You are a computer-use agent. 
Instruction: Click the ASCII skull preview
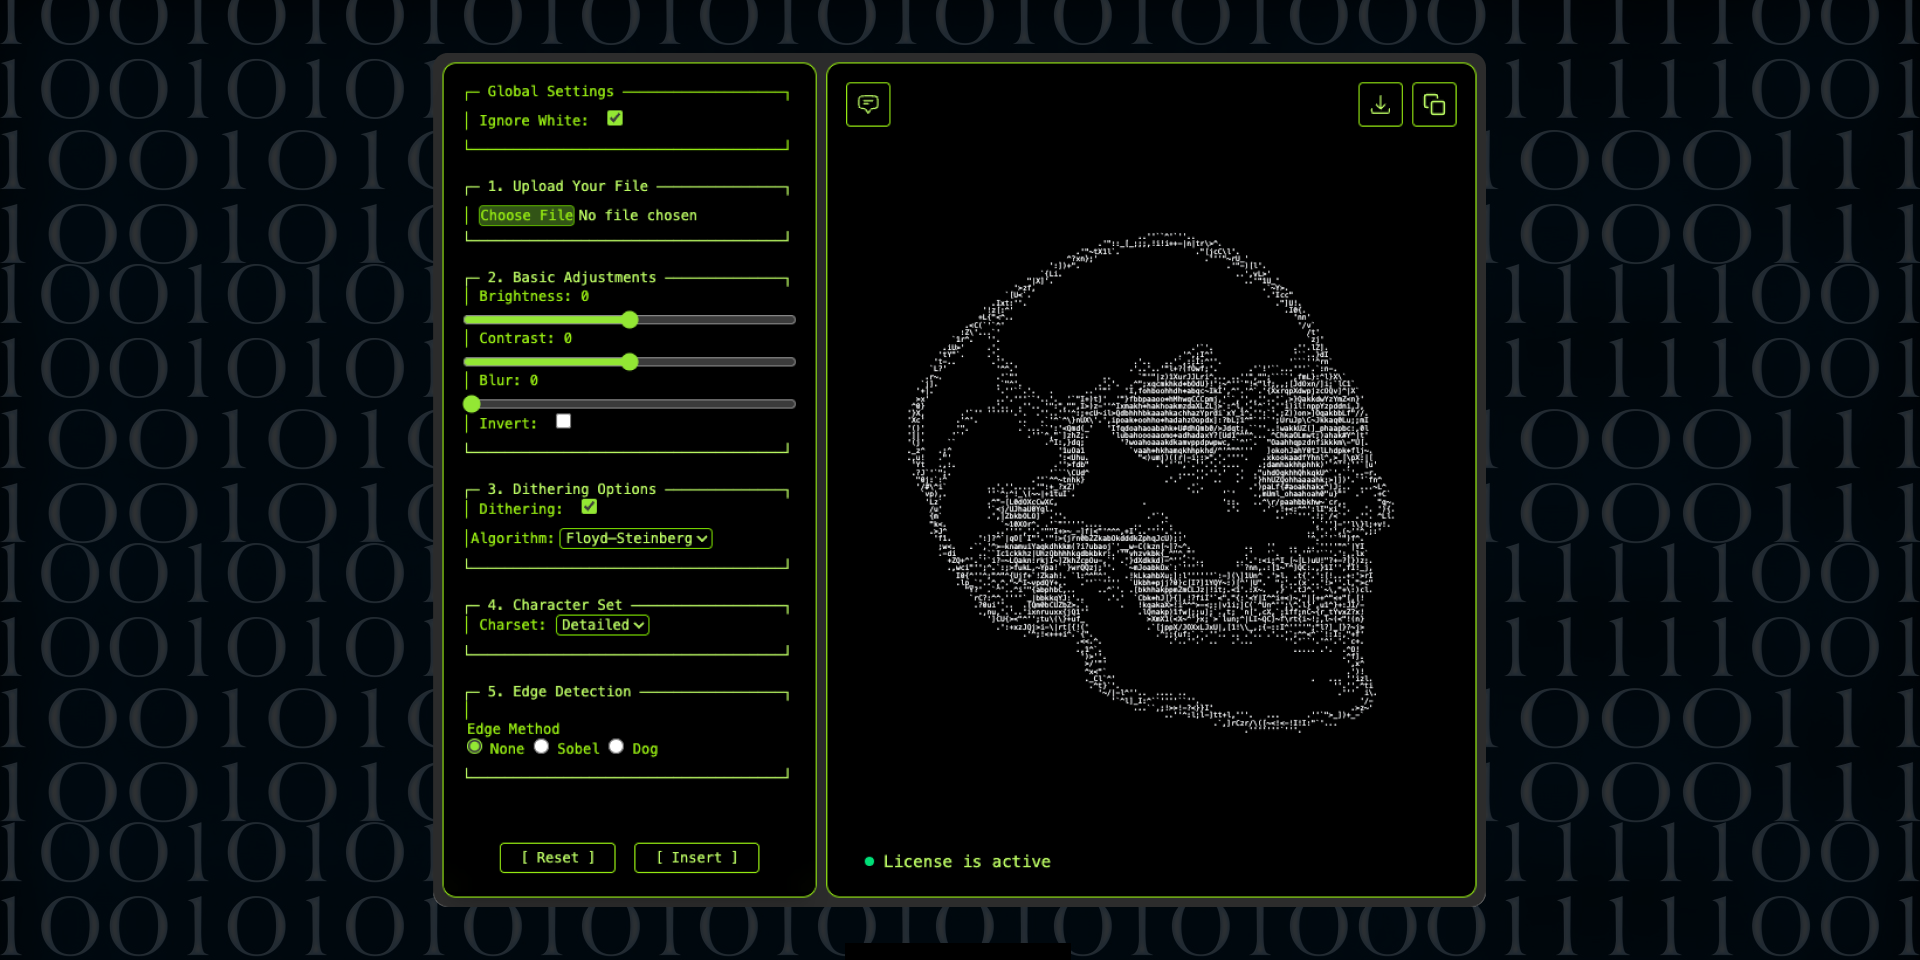tap(1150, 480)
